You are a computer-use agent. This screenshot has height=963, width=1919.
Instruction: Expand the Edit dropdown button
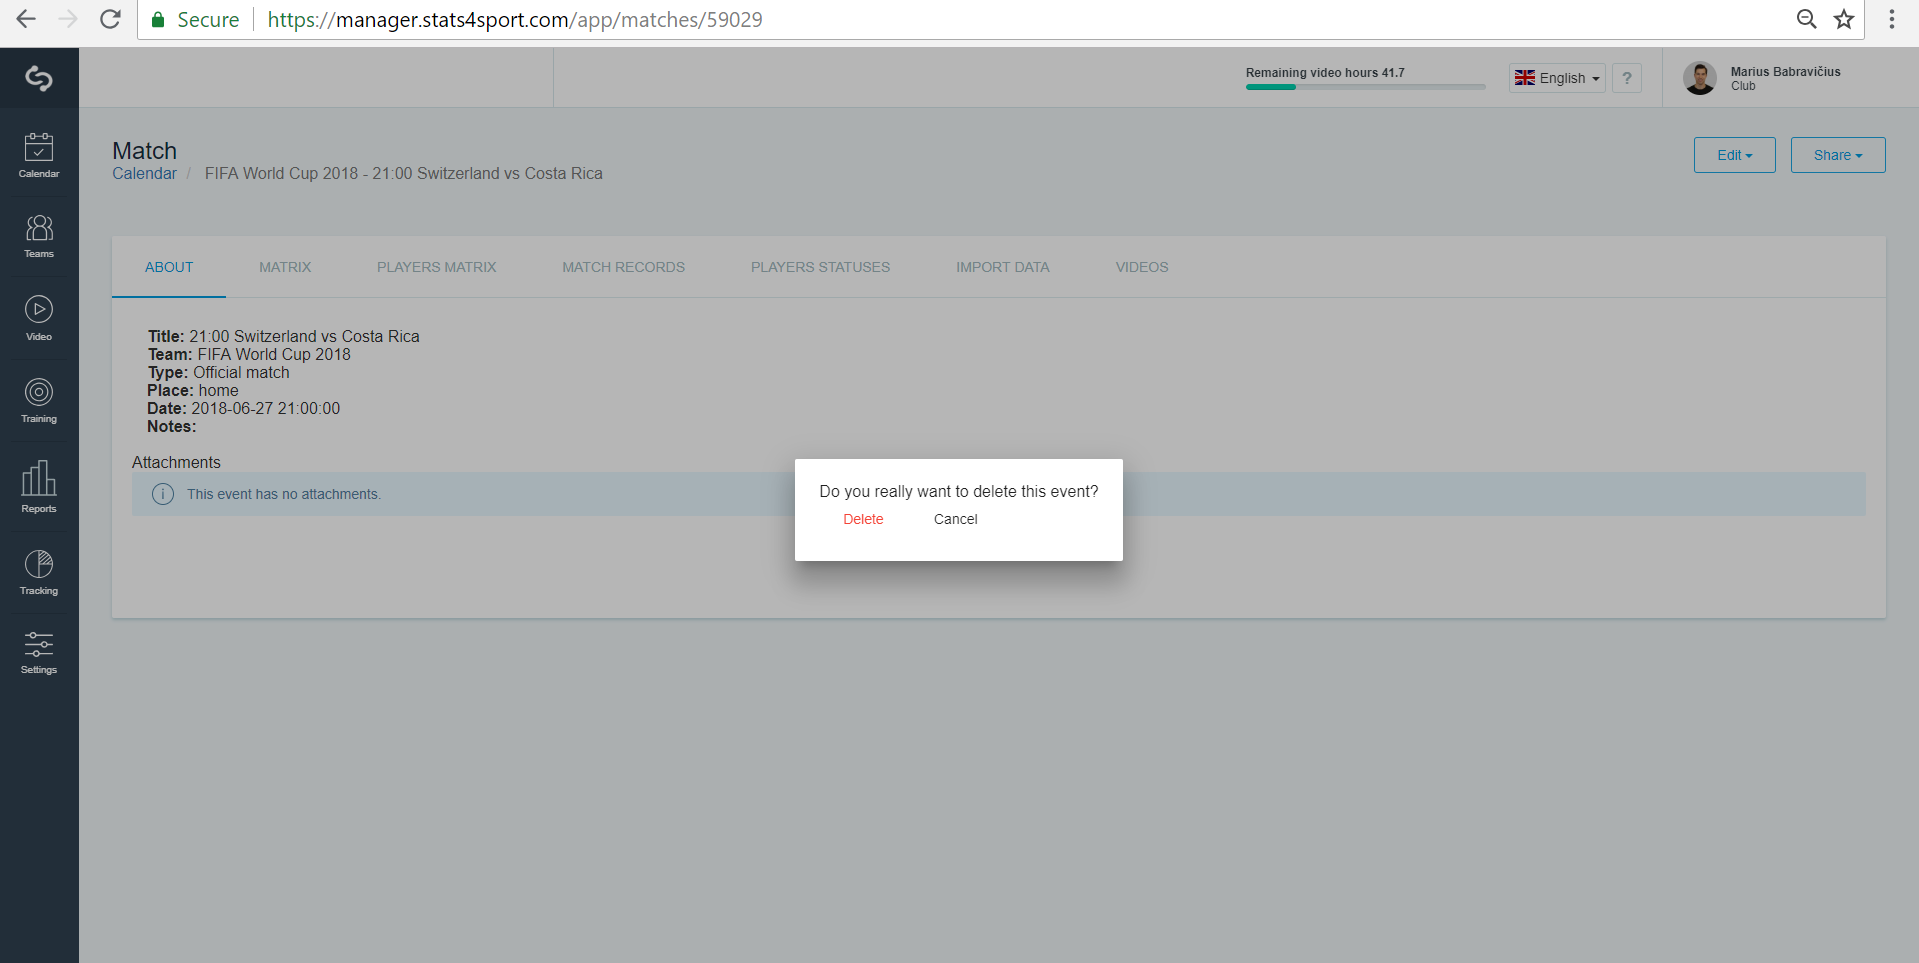tap(1735, 155)
